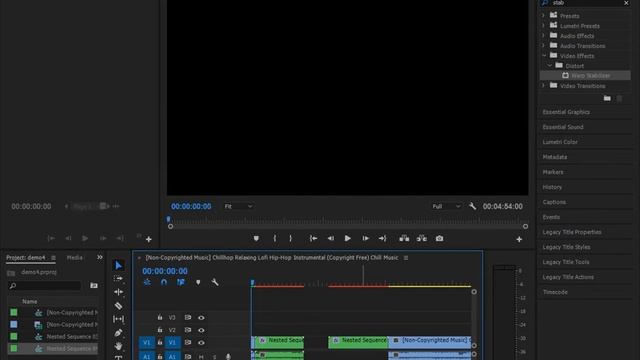Toggle Snap magnet in the timeline
This screenshot has width=640, height=360.
tap(164, 282)
